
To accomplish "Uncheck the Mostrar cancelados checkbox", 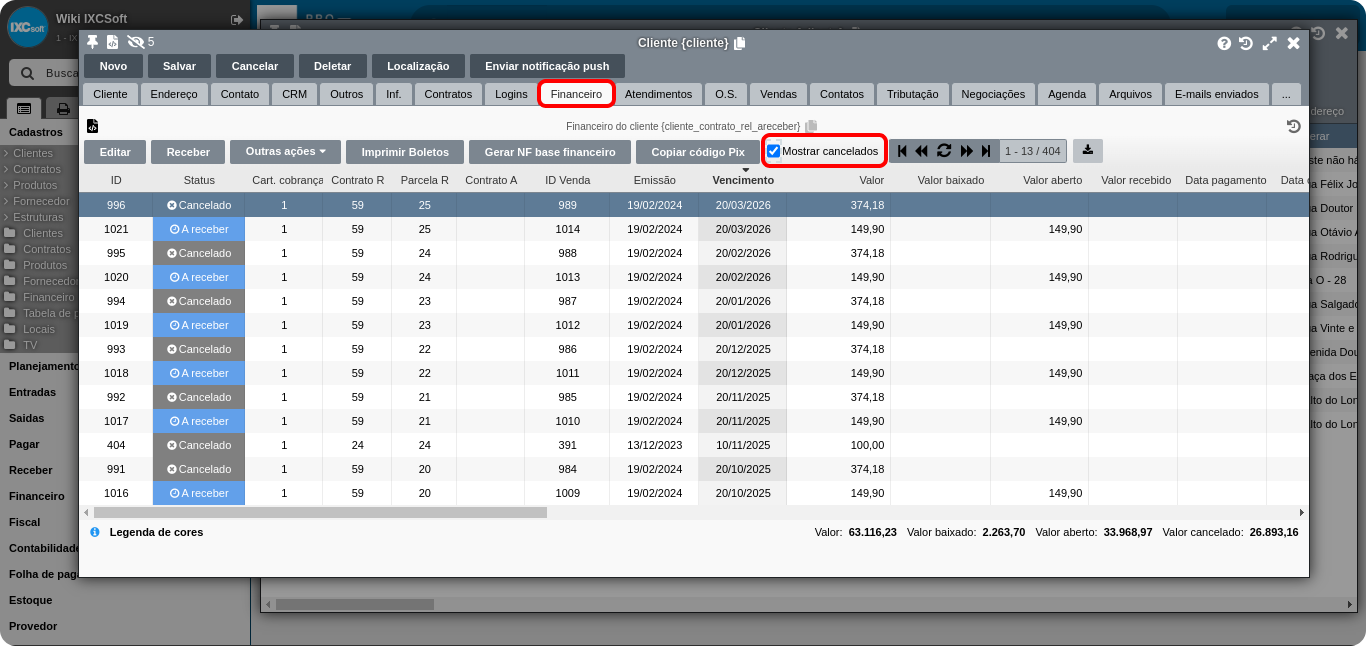I will [x=774, y=151].
